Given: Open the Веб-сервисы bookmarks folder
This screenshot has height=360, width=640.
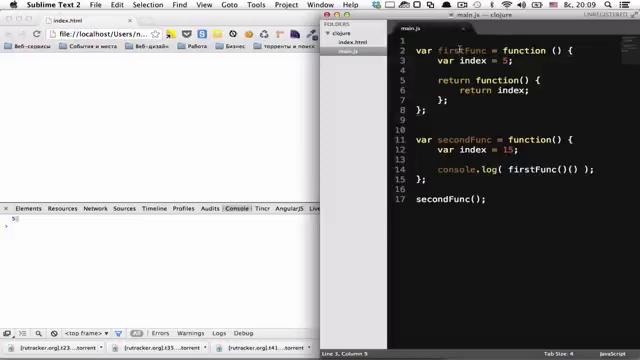Looking at the screenshot, I should click(x=27, y=46).
